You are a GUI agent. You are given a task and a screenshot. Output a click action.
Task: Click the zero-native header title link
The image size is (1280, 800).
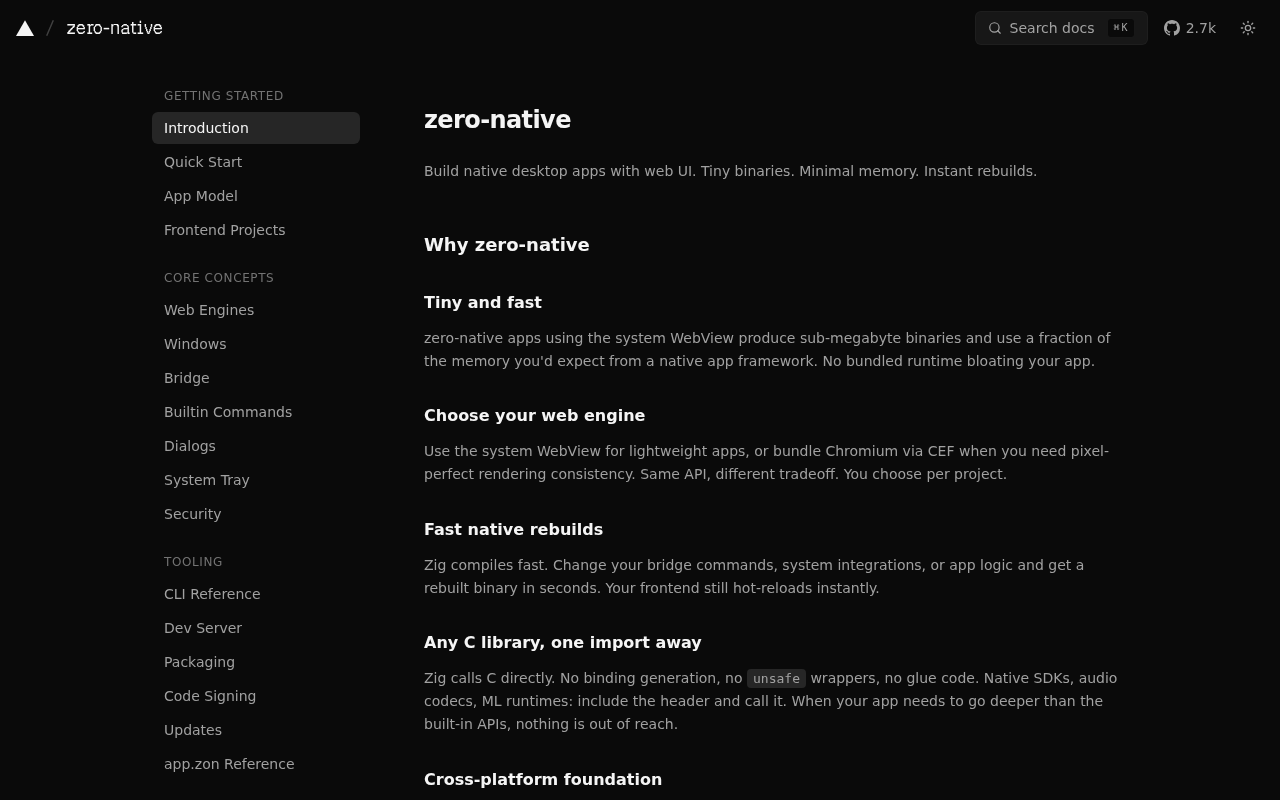(114, 28)
